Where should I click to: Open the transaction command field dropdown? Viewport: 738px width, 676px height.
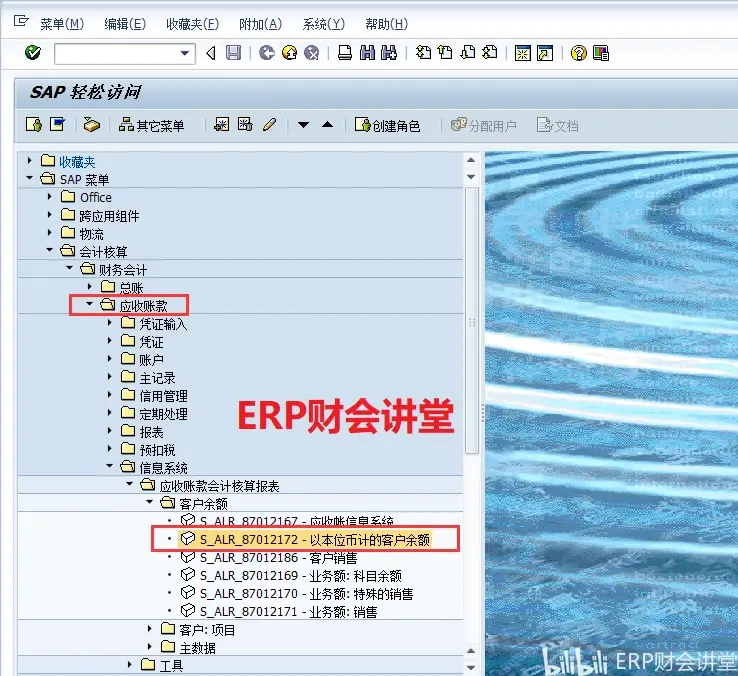(x=184, y=53)
